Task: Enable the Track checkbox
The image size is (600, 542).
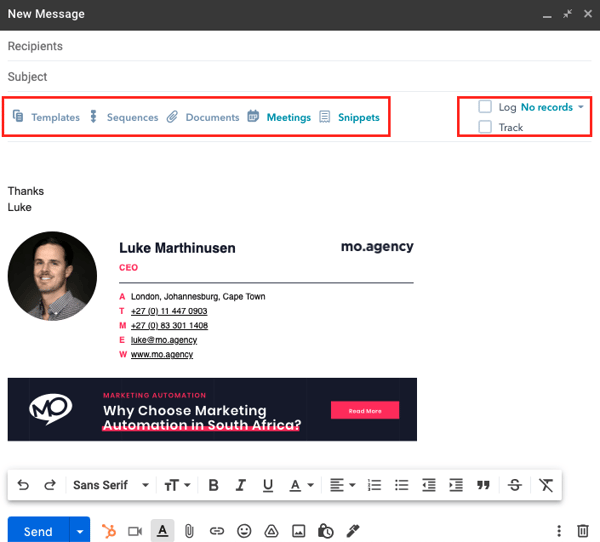Action: (x=485, y=127)
